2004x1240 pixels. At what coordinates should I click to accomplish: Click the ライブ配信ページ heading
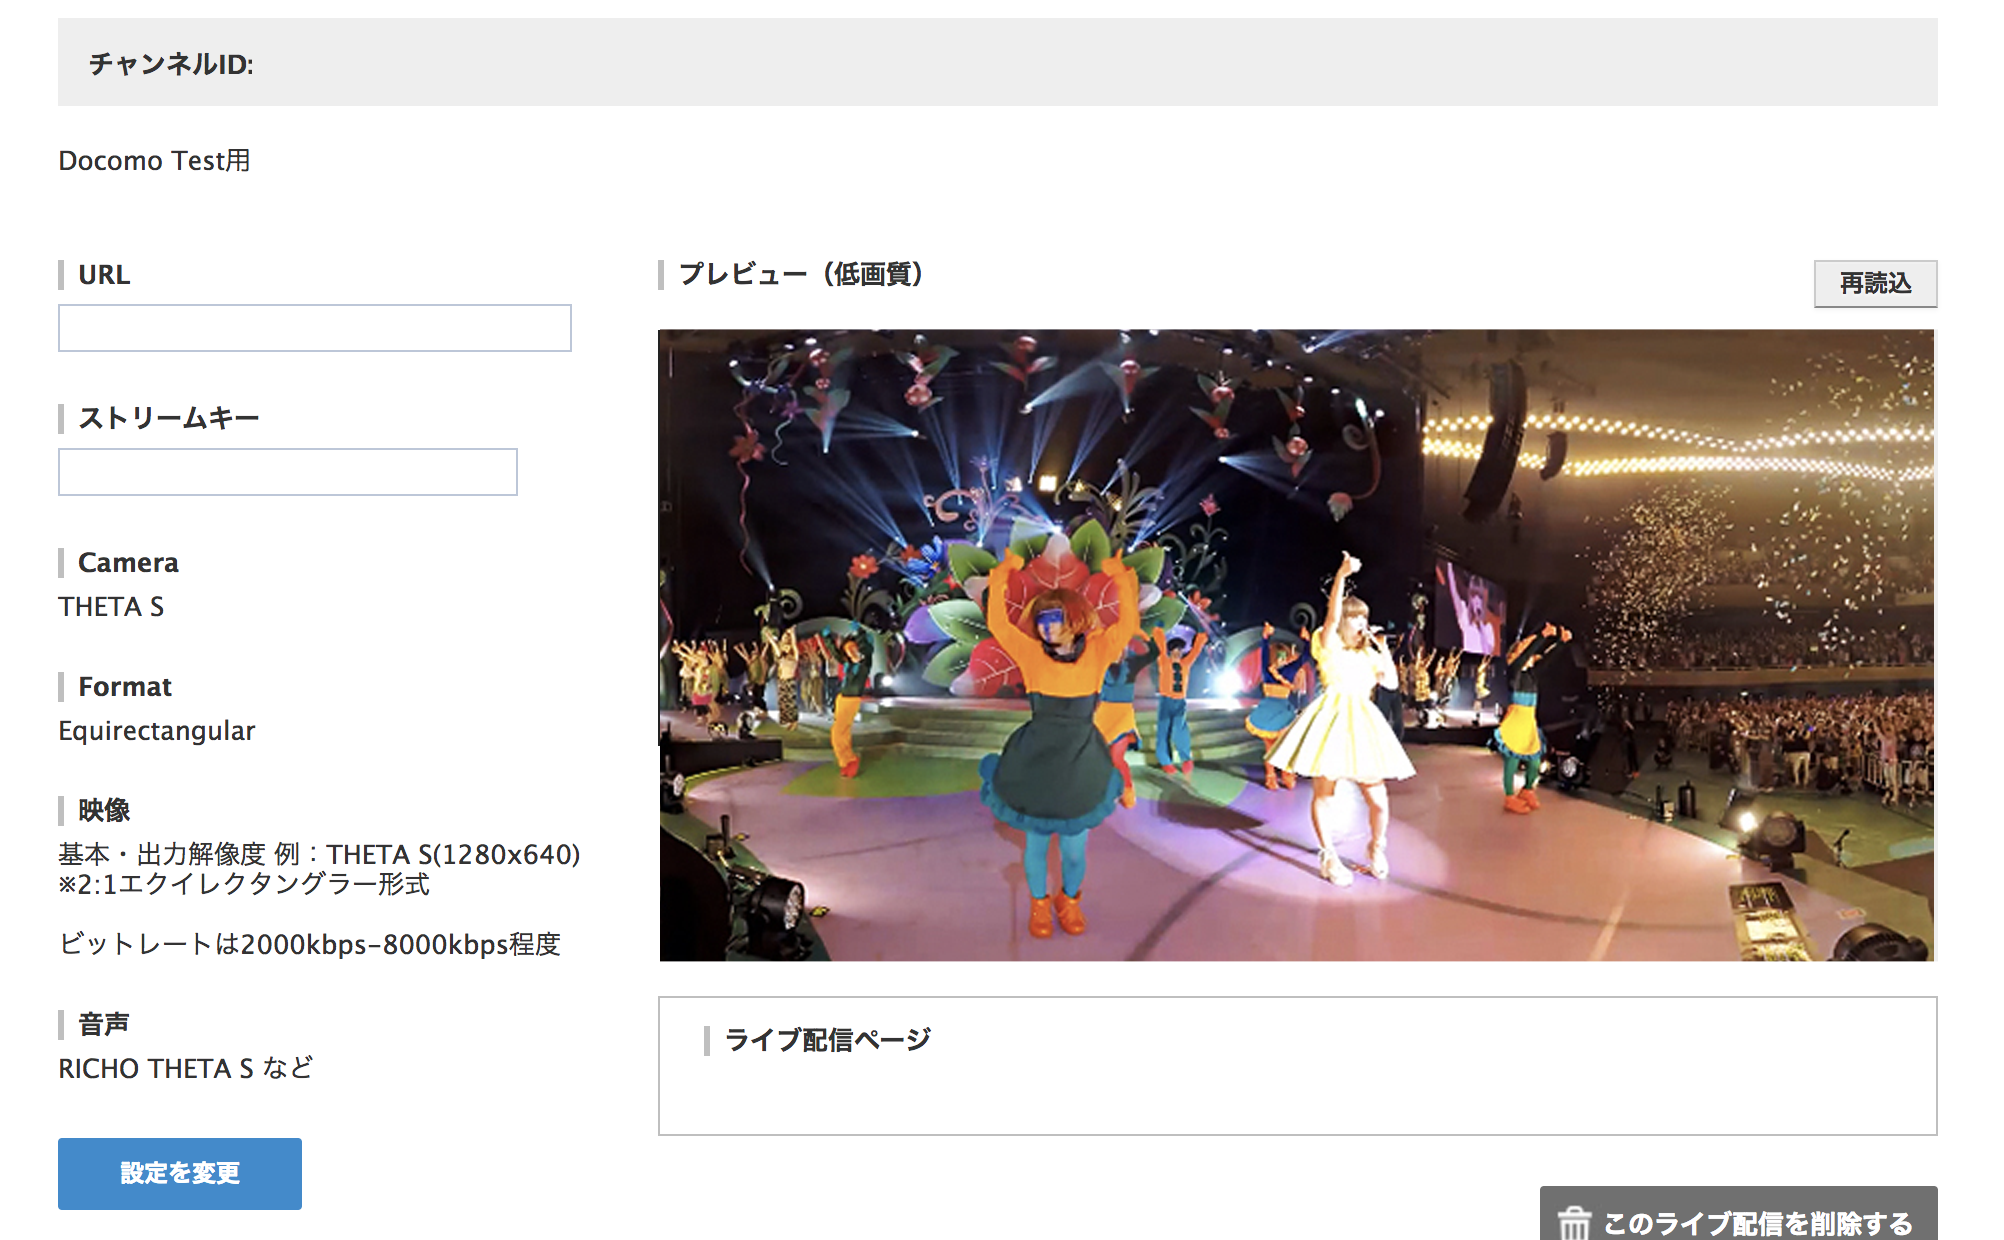coord(827,1040)
